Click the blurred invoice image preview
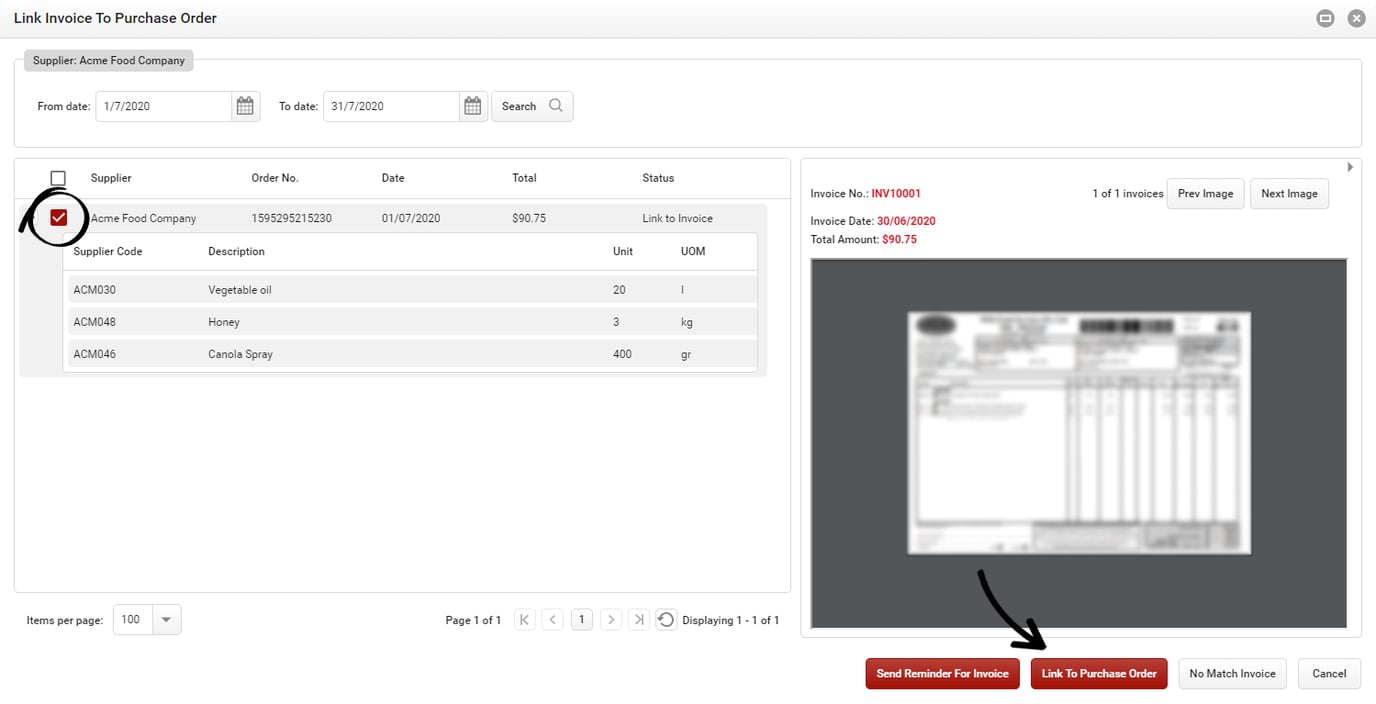This screenshot has height=704, width=1376. pos(1078,432)
